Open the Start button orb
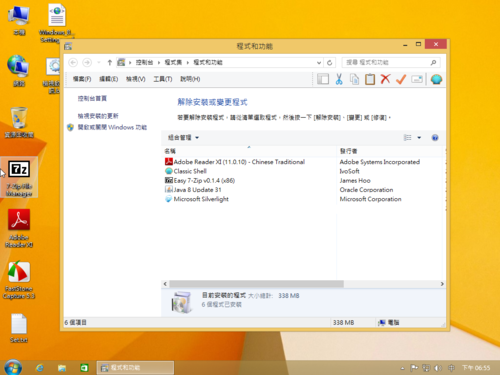The height and width of the screenshot is (375, 500). (13, 367)
